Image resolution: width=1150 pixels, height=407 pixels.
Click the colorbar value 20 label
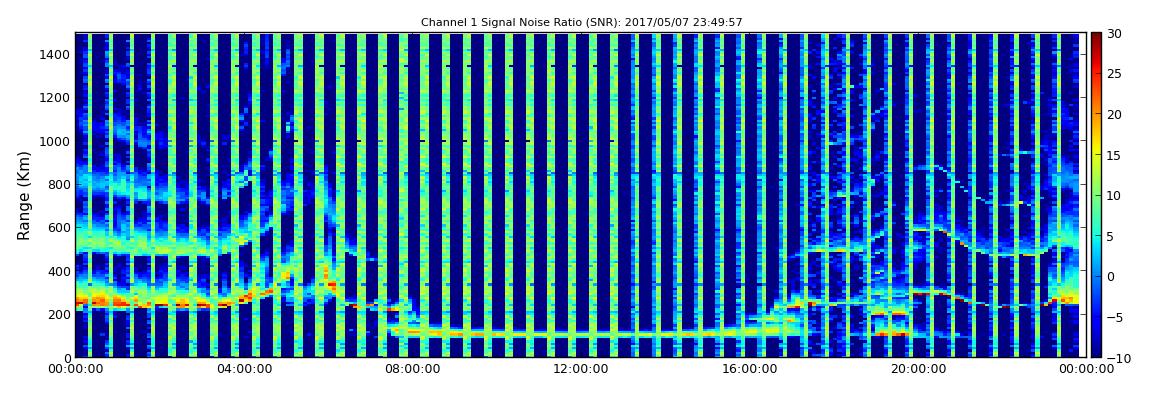(1115, 114)
